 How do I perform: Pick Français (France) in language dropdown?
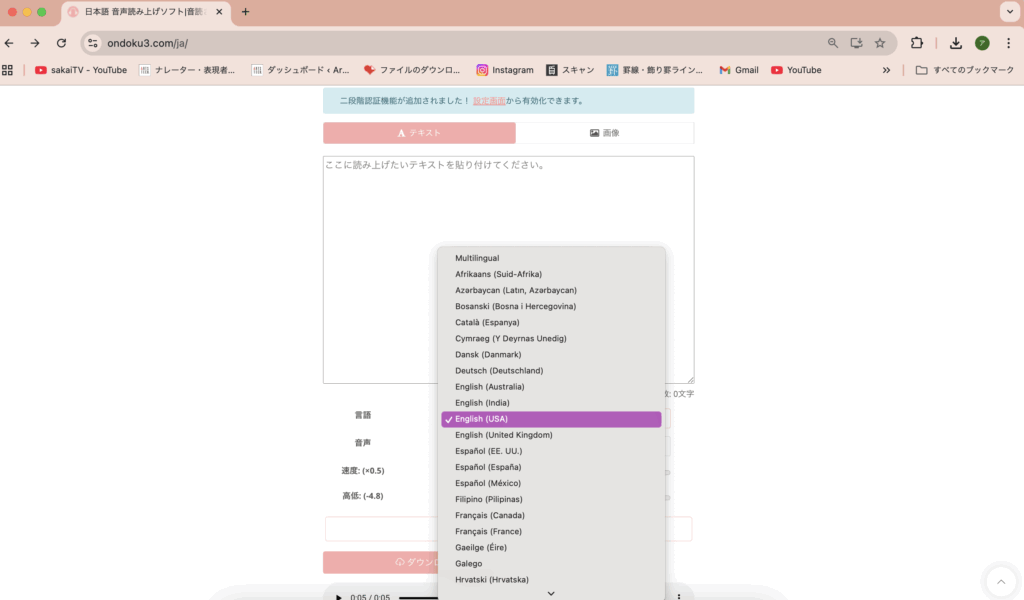490,531
